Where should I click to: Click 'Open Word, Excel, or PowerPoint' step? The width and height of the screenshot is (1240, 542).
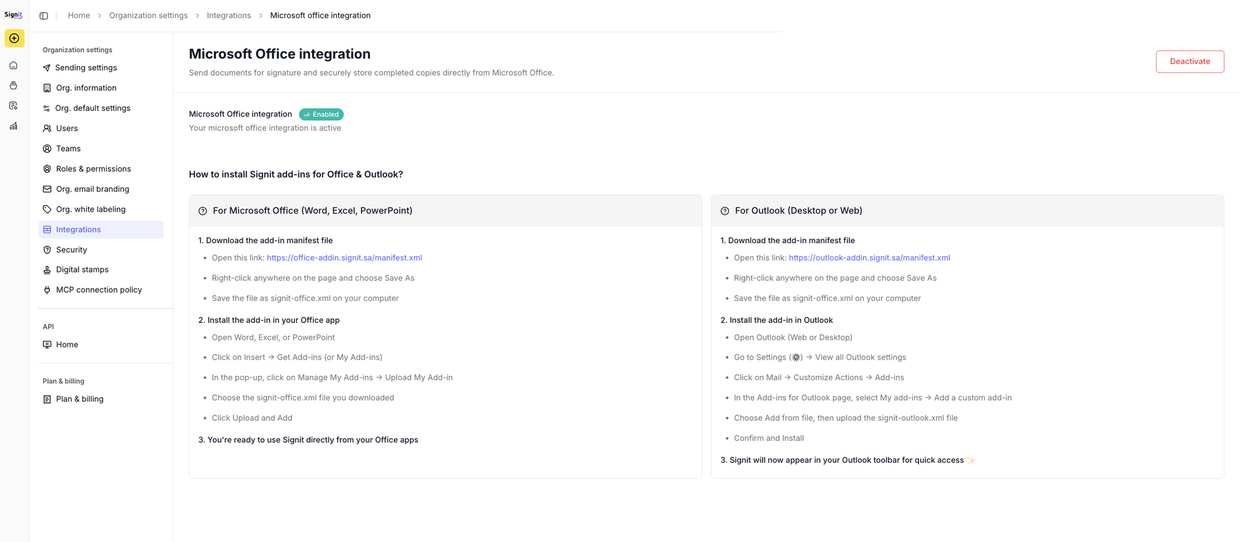(273, 338)
